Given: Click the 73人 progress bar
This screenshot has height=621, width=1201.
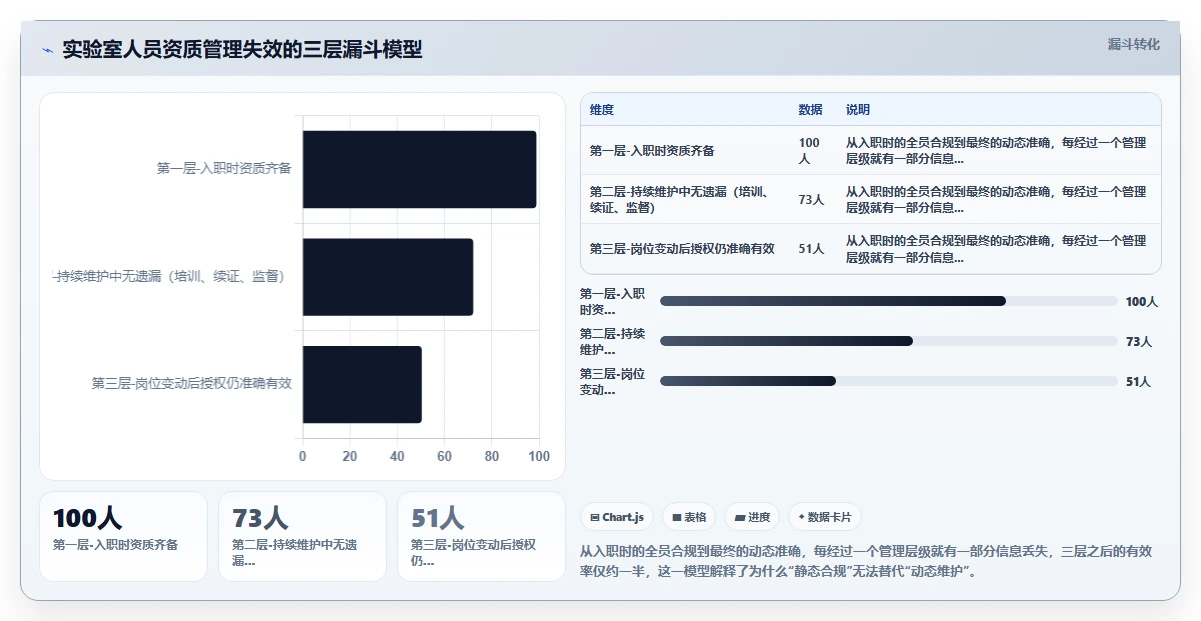Looking at the screenshot, I should click(x=888, y=341).
